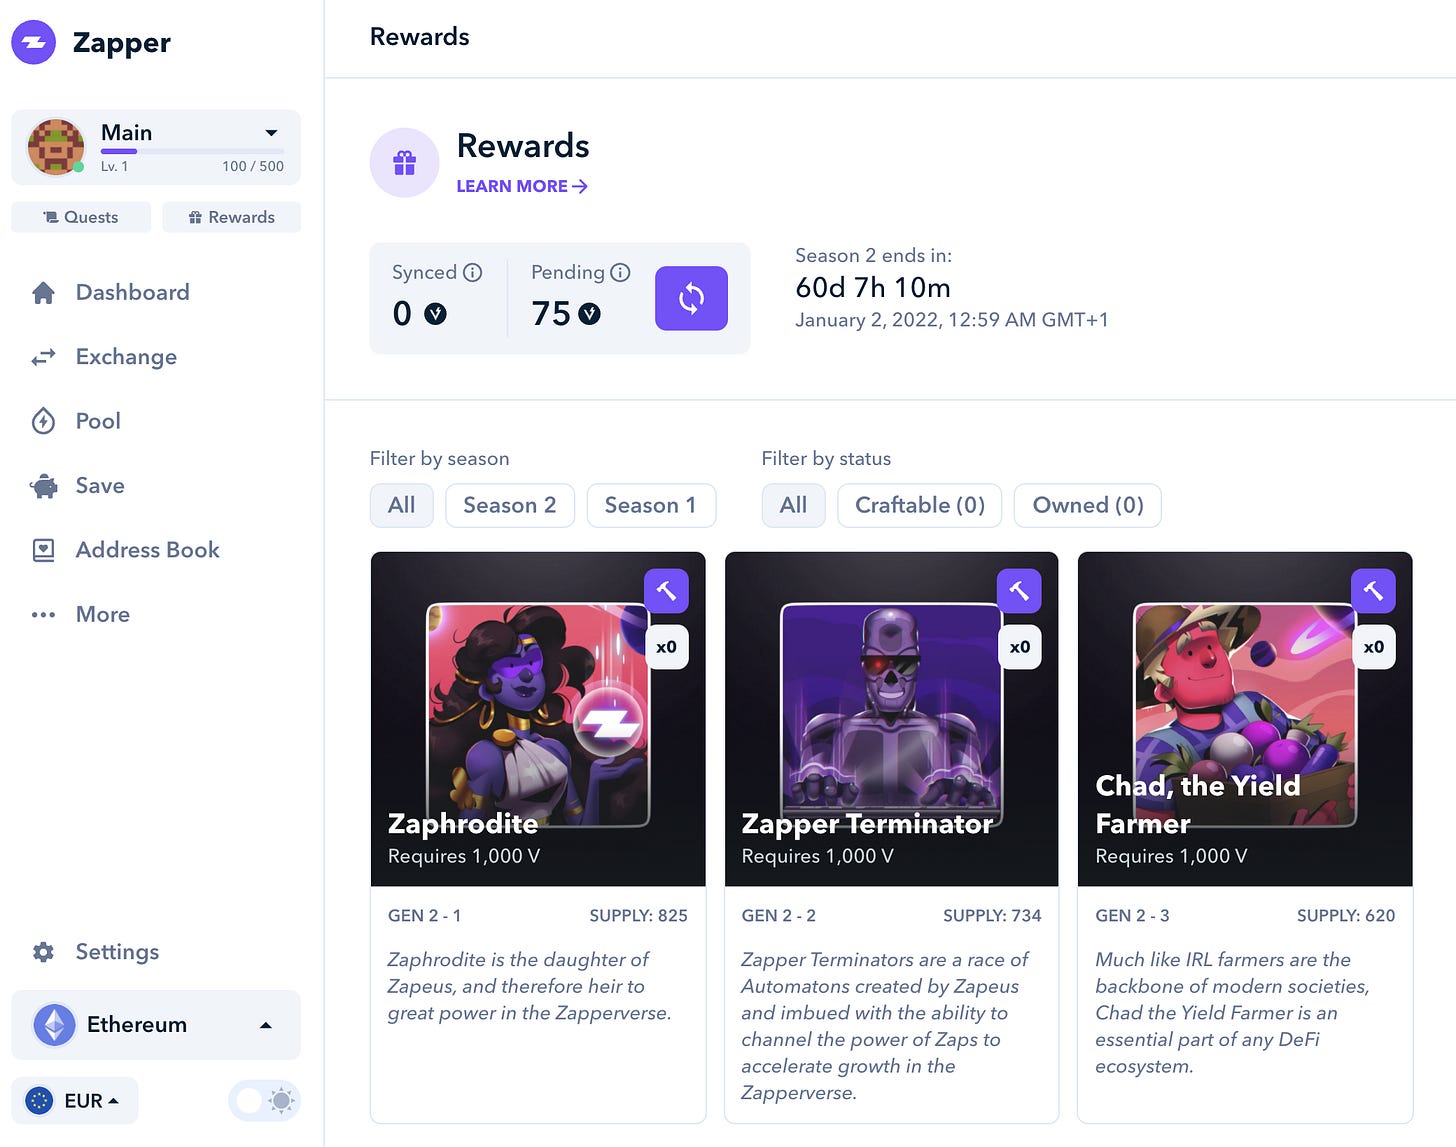
Task: Show only Craftable (0) rewards
Action: pyautogui.click(x=920, y=505)
